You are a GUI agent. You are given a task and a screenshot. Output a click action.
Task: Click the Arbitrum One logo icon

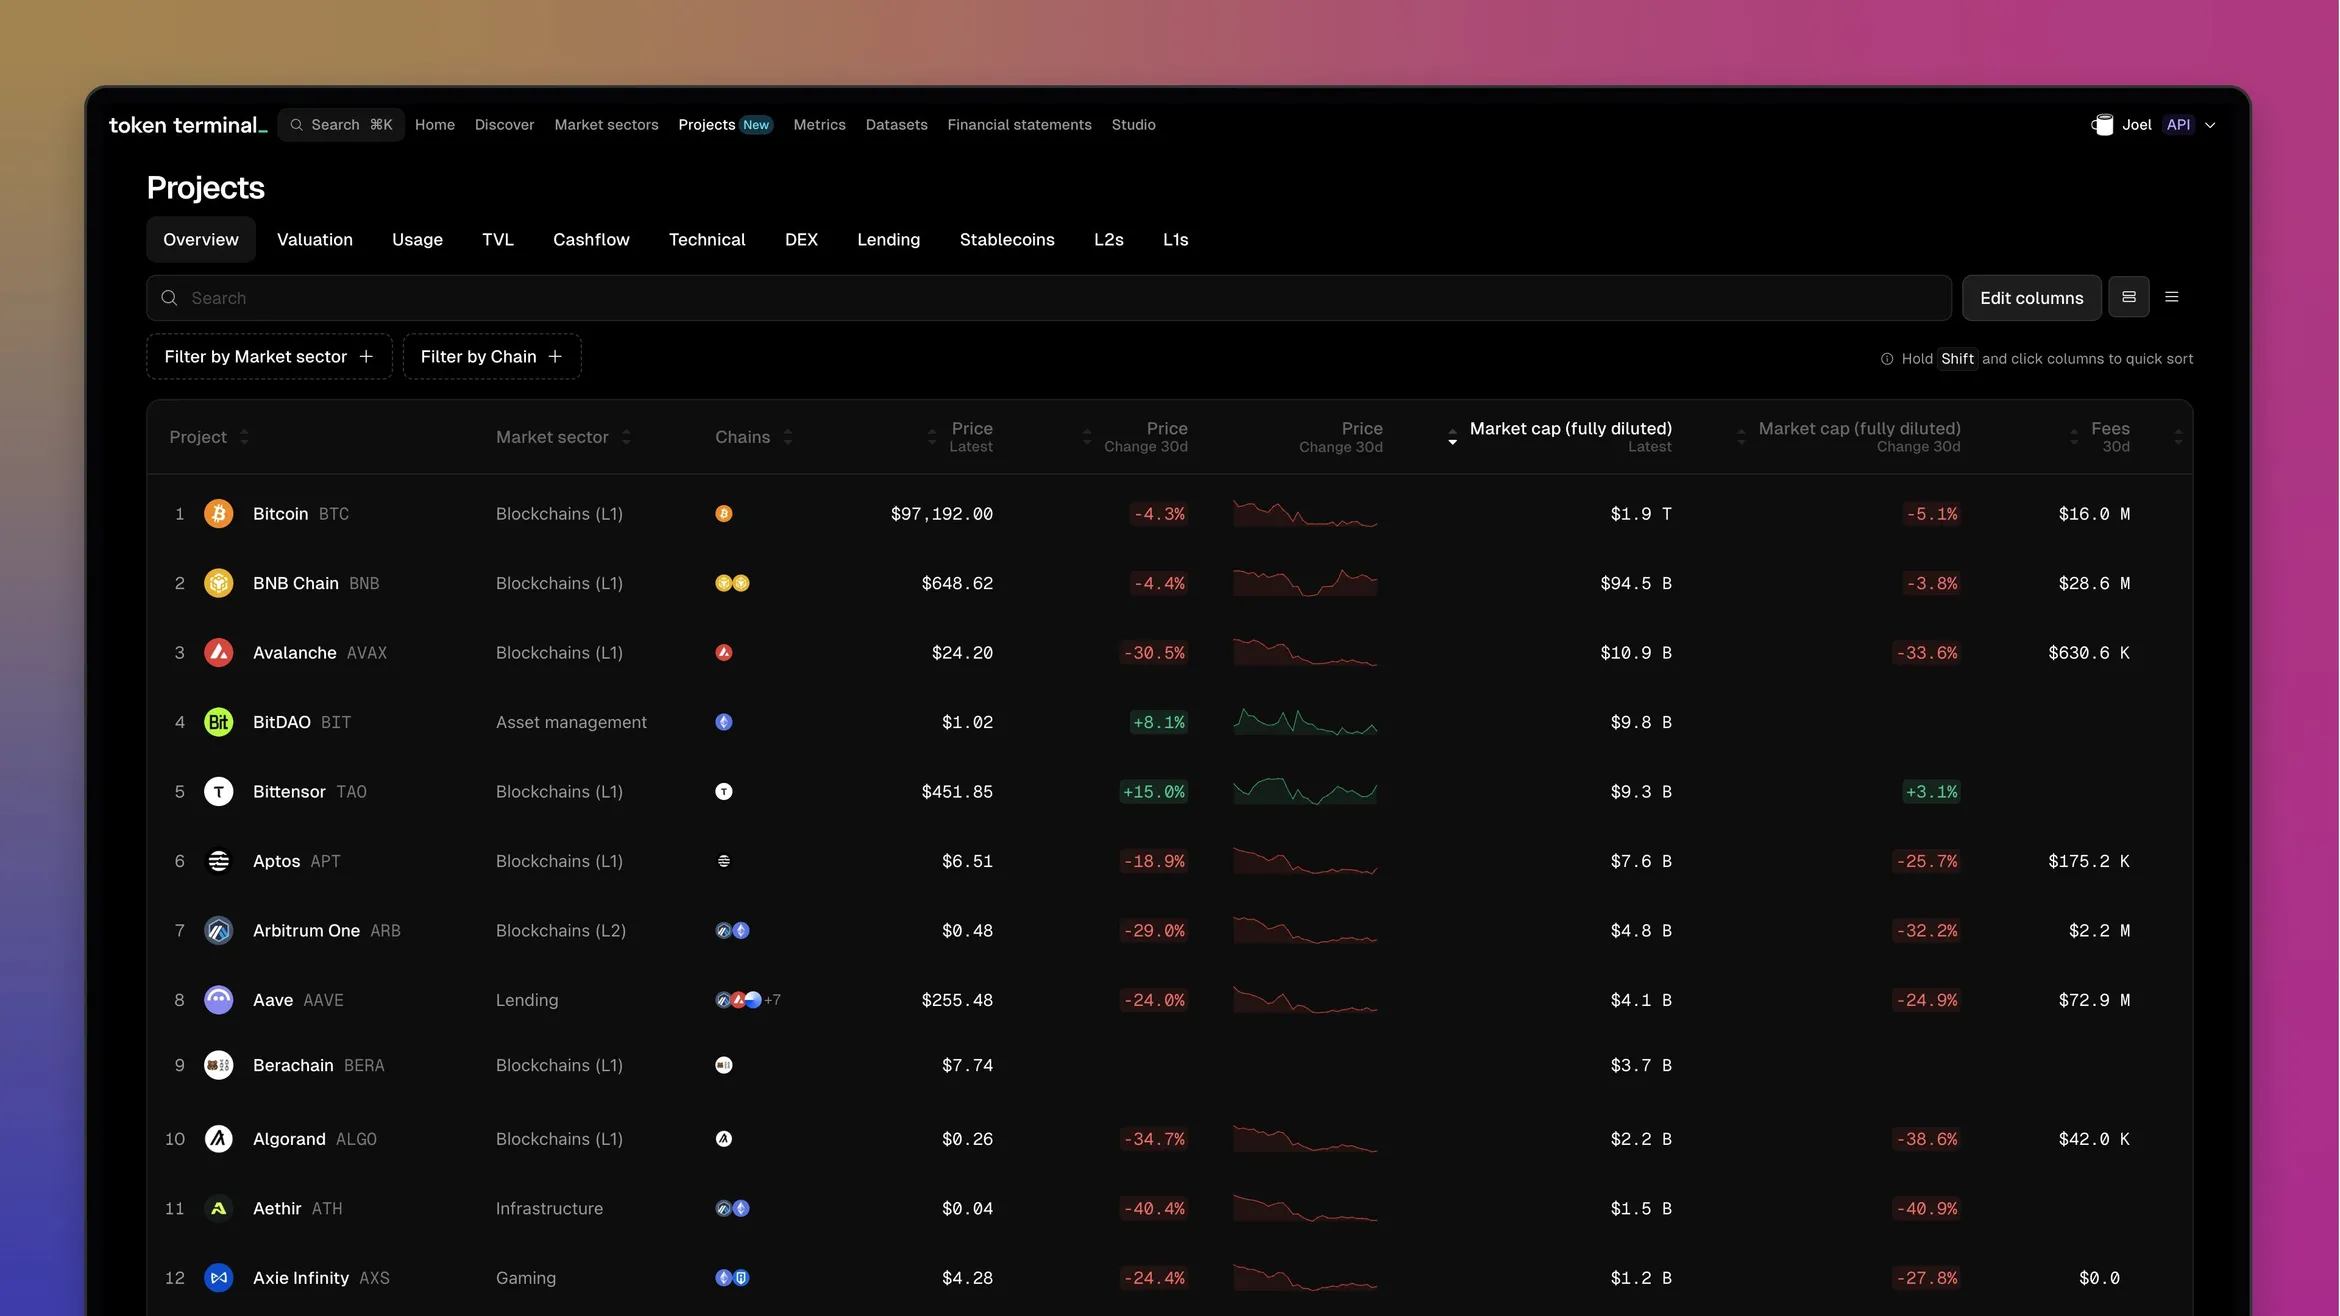click(218, 930)
